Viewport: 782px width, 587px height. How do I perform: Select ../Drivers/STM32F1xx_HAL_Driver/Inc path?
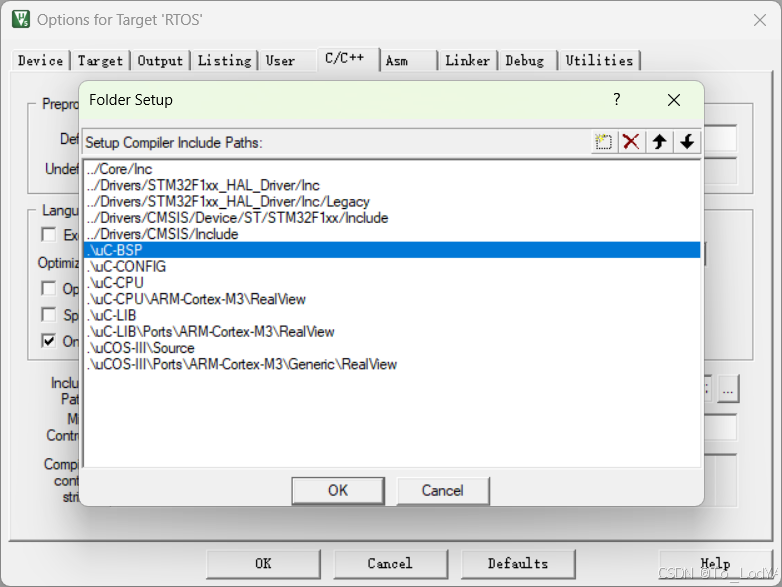coord(392,186)
